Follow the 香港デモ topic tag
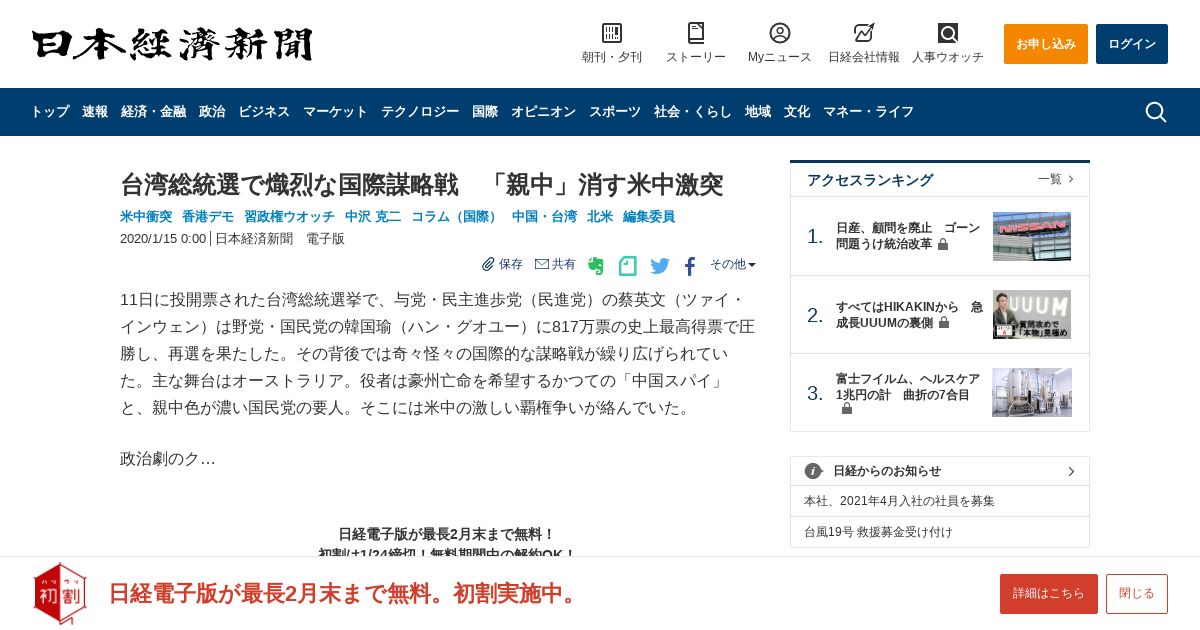Screen dimensions: 1200x630 (208, 216)
